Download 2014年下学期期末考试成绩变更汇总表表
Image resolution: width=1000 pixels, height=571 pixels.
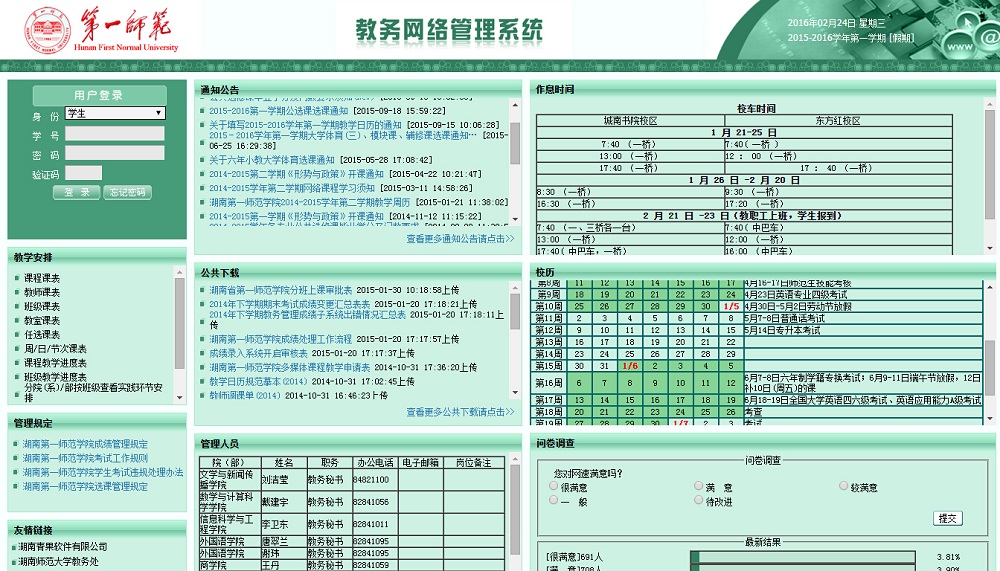[x=290, y=304]
